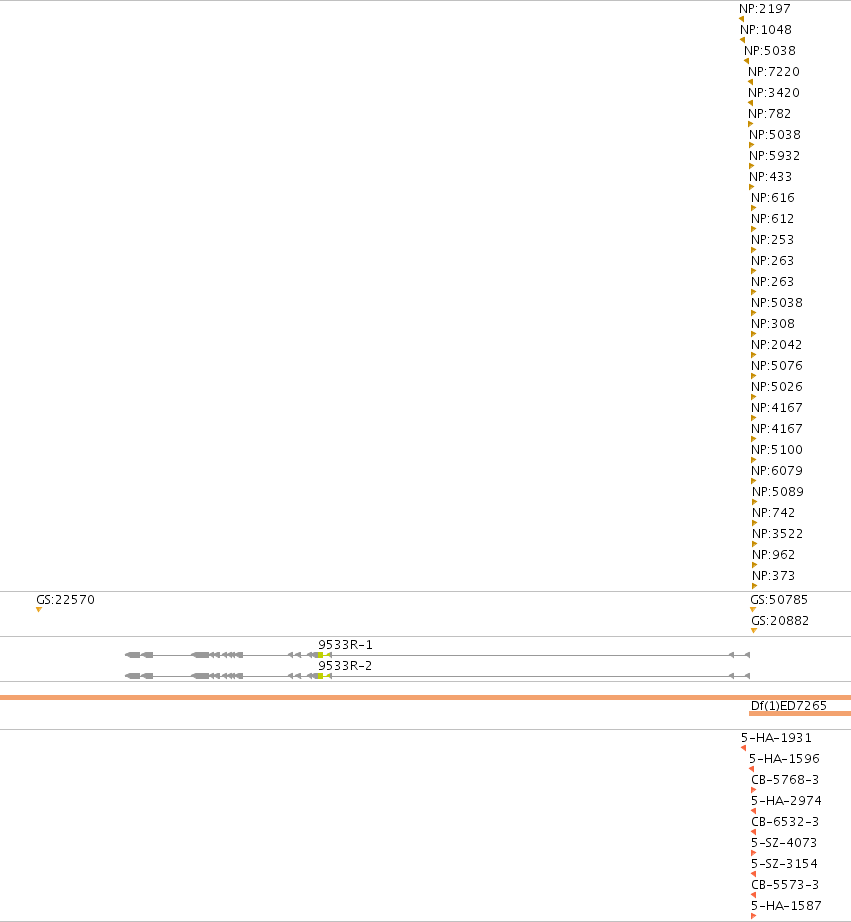The height and width of the screenshot is (922, 851).
Task: Click the NP:5932 label
Action: [775, 156]
